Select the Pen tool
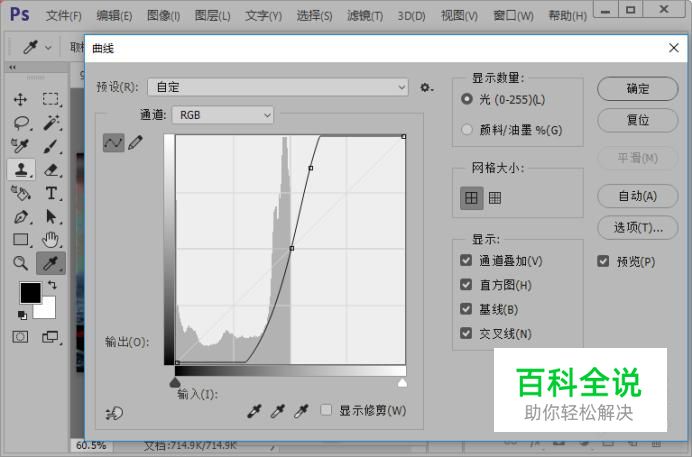 point(21,217)
